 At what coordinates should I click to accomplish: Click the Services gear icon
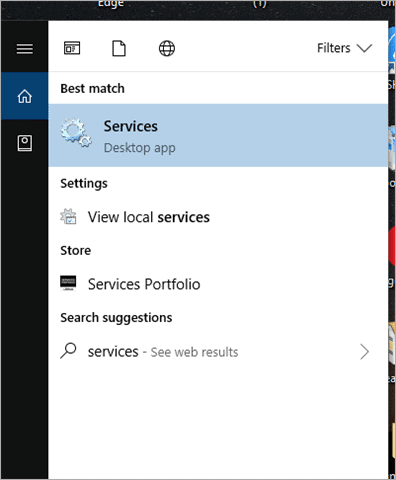coord(76,133)
